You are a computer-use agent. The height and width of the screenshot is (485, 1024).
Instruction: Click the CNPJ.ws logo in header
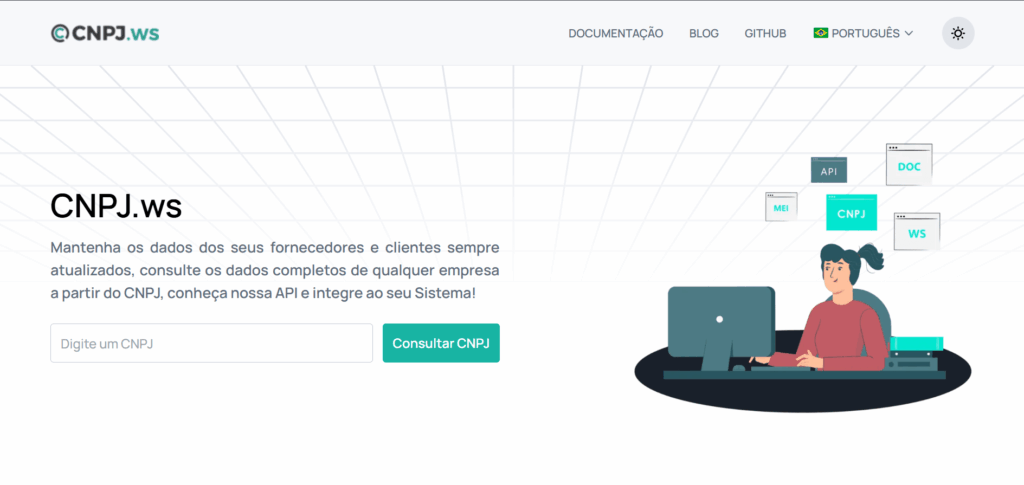tap(105, 33)
